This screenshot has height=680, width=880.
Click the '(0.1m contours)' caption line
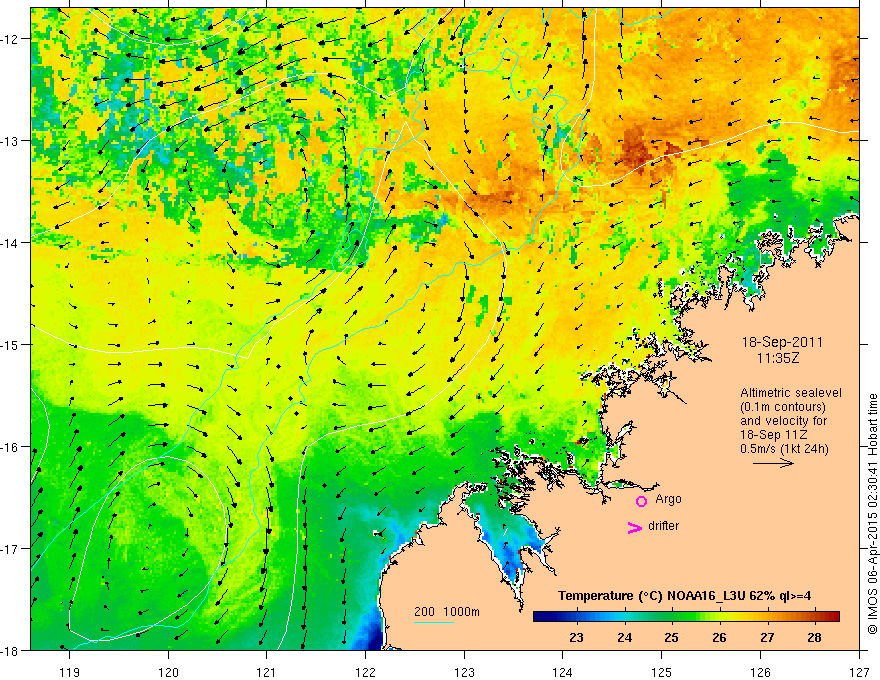[783, 407]
